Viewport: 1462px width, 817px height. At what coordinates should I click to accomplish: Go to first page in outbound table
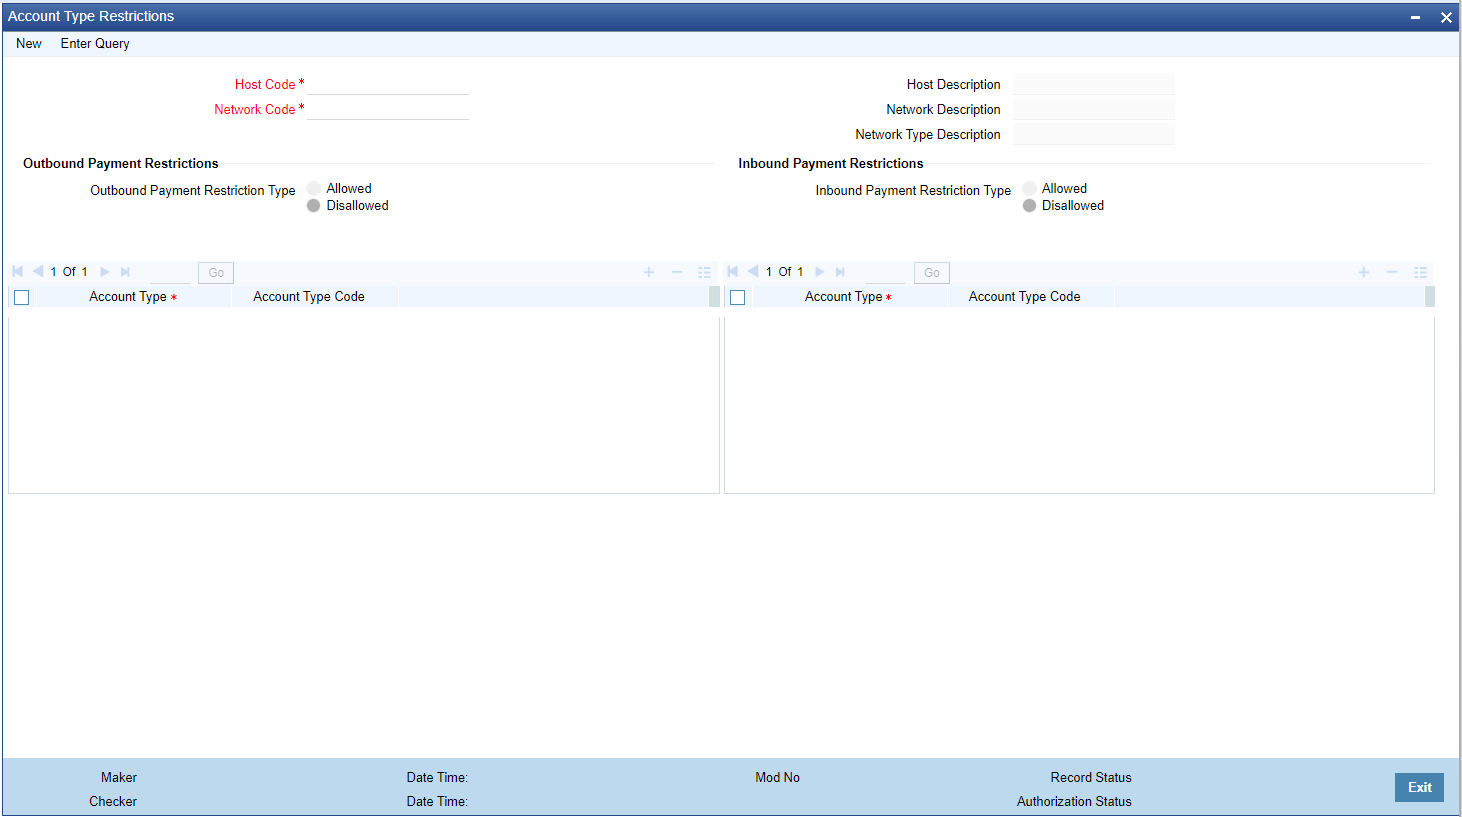click(17, 272)
